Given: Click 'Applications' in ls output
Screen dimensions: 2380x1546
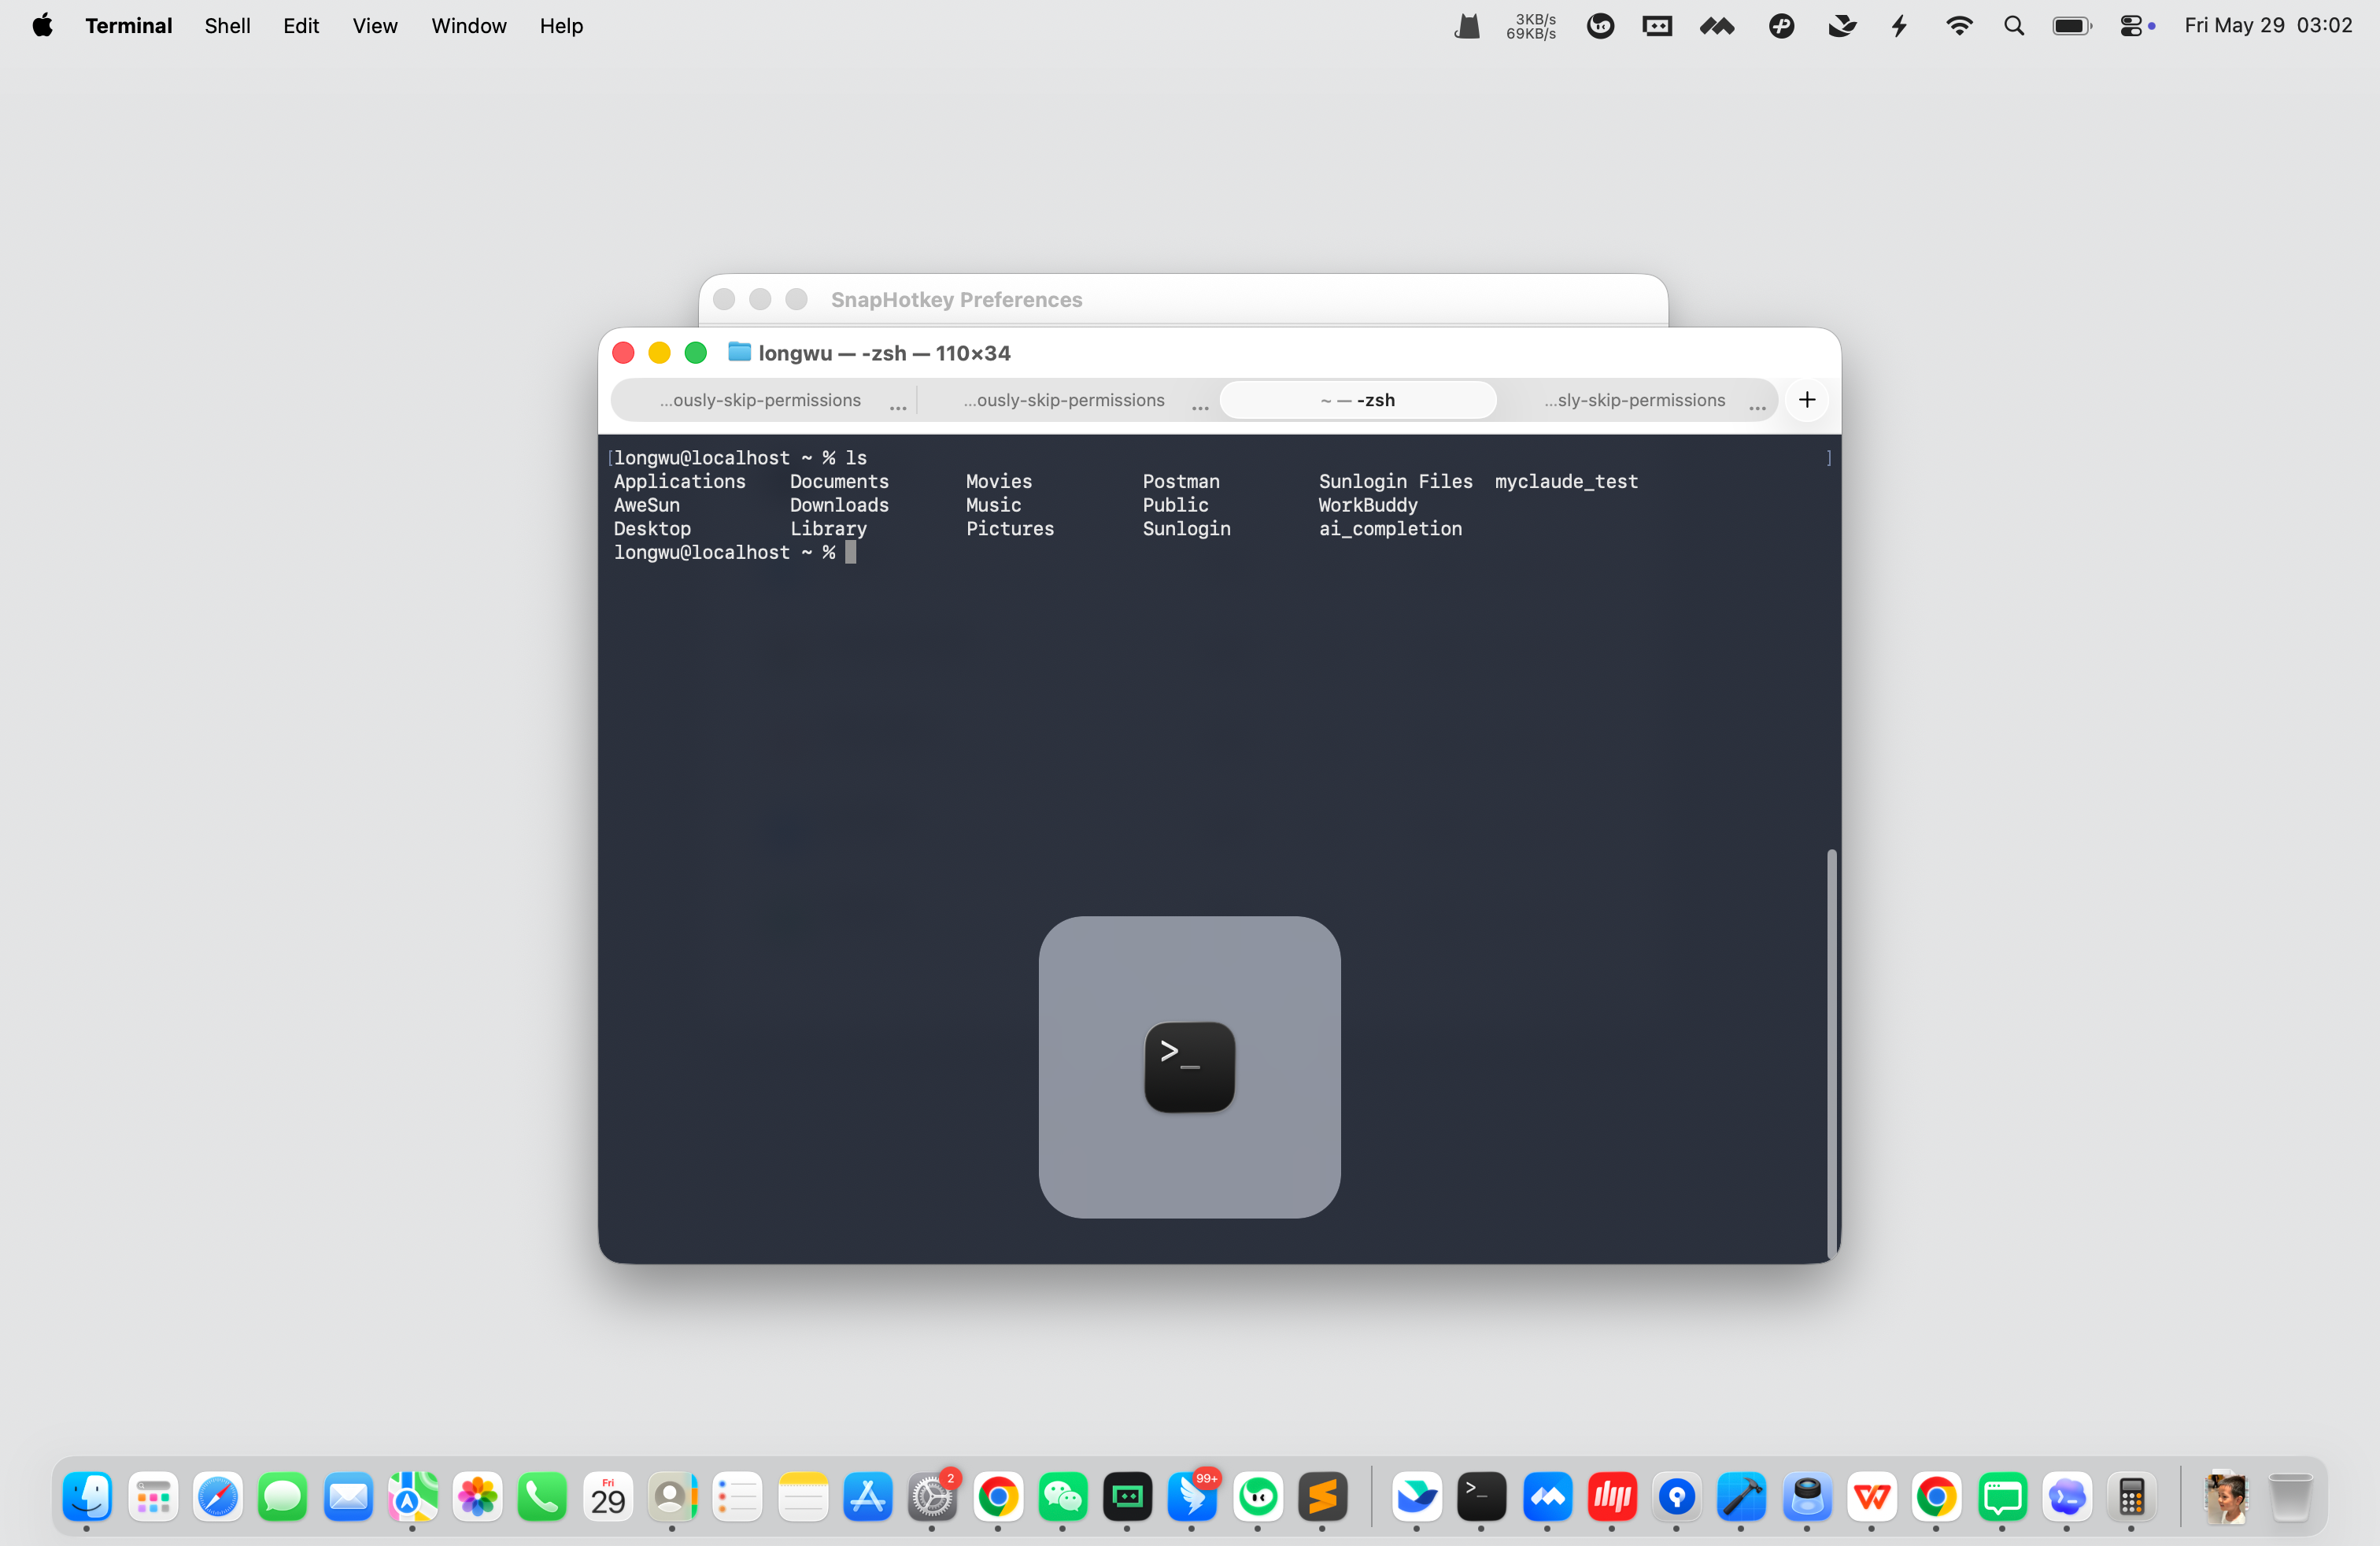Looking at the screenshot, I should [680, 482].
